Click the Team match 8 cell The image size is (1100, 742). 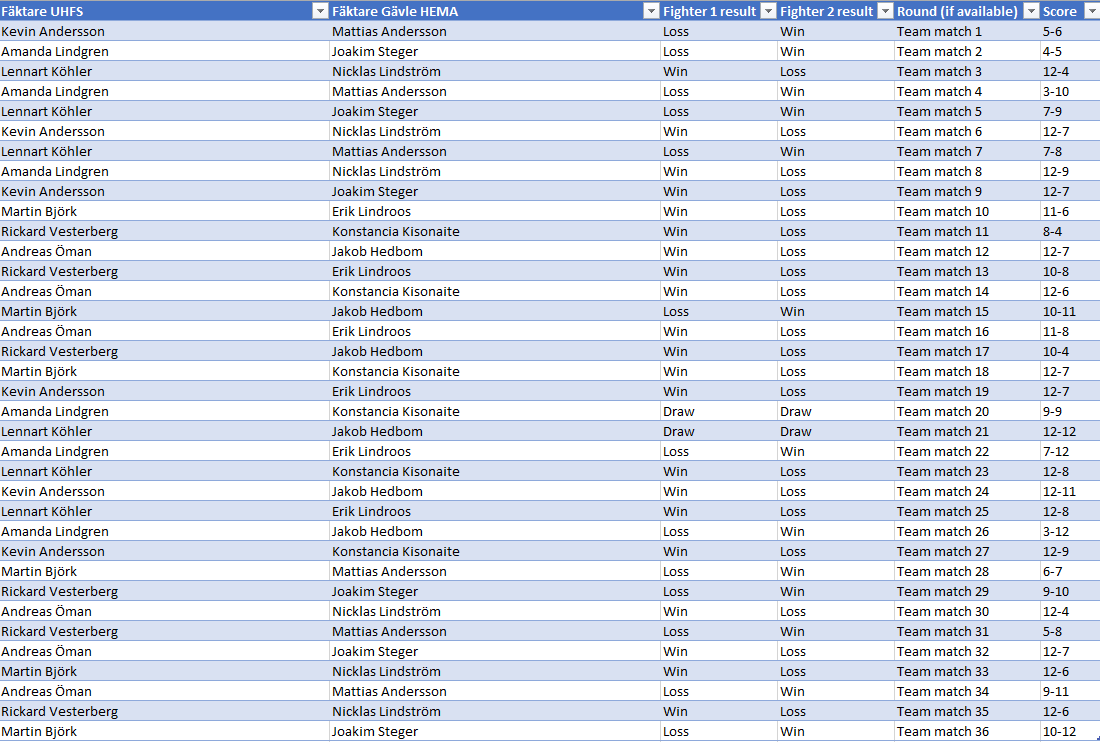(967, 171)
